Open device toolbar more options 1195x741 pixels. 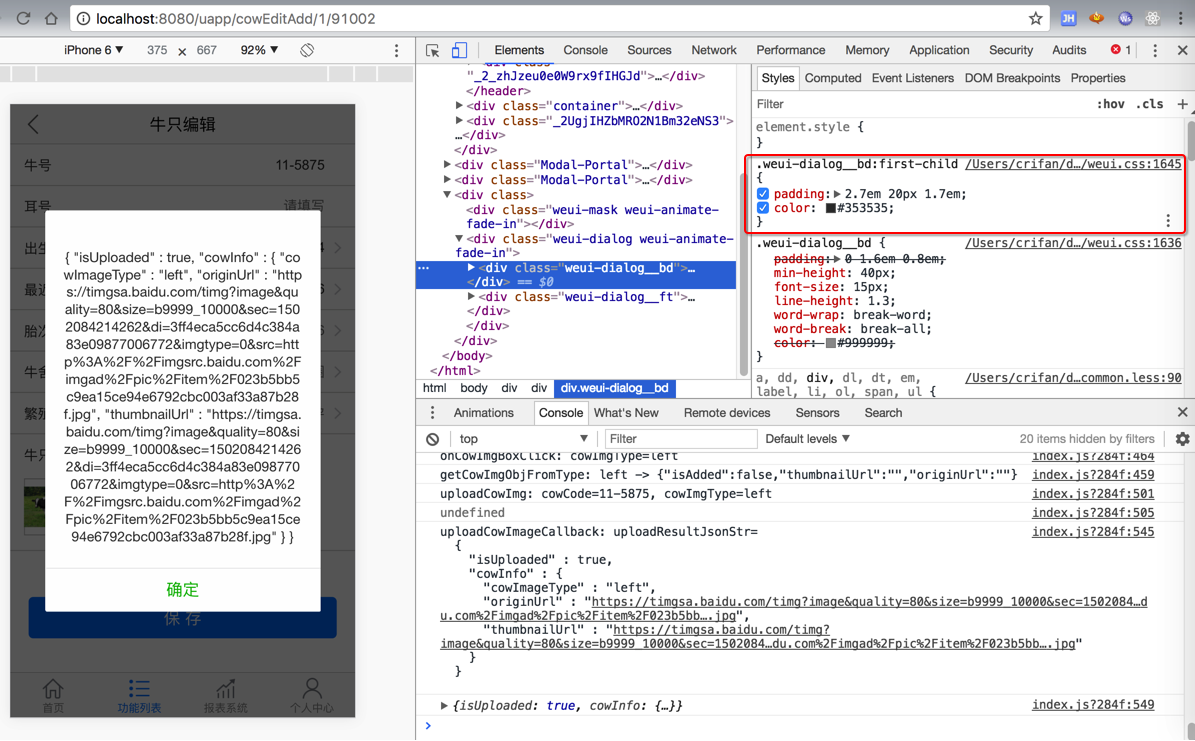[x=396, y=50]
